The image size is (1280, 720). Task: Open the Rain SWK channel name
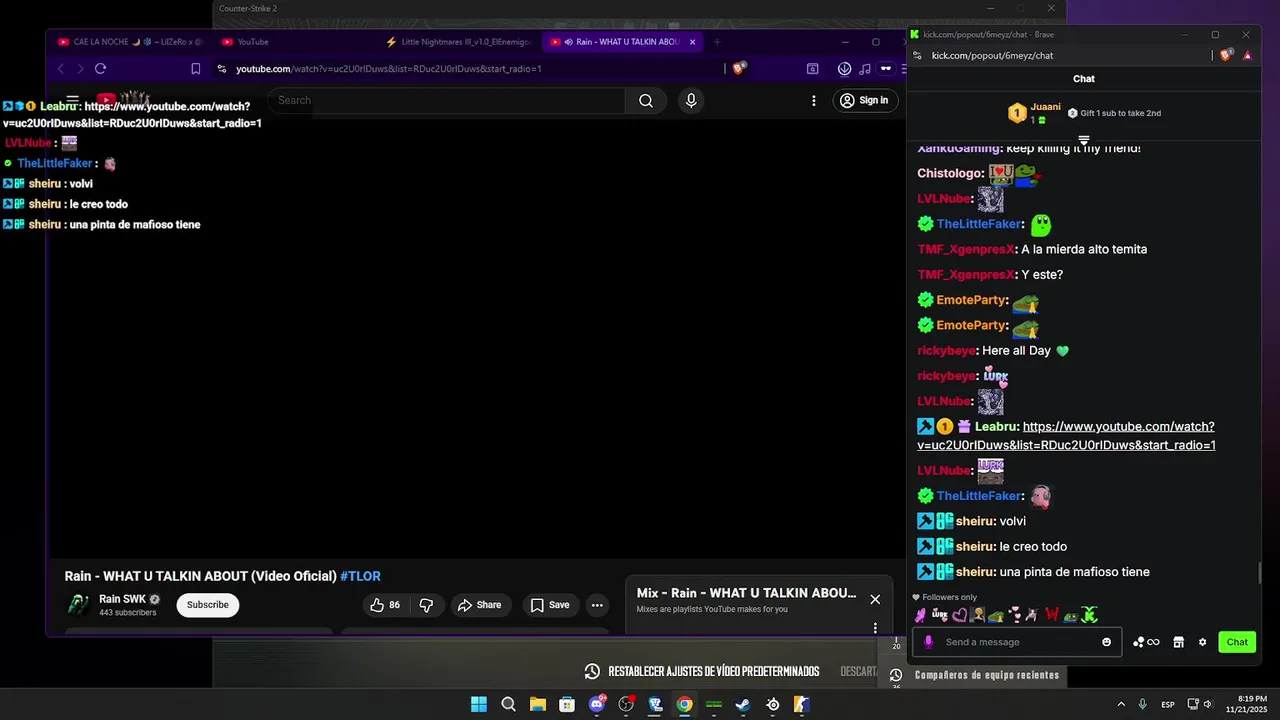(x=122, y=599)
